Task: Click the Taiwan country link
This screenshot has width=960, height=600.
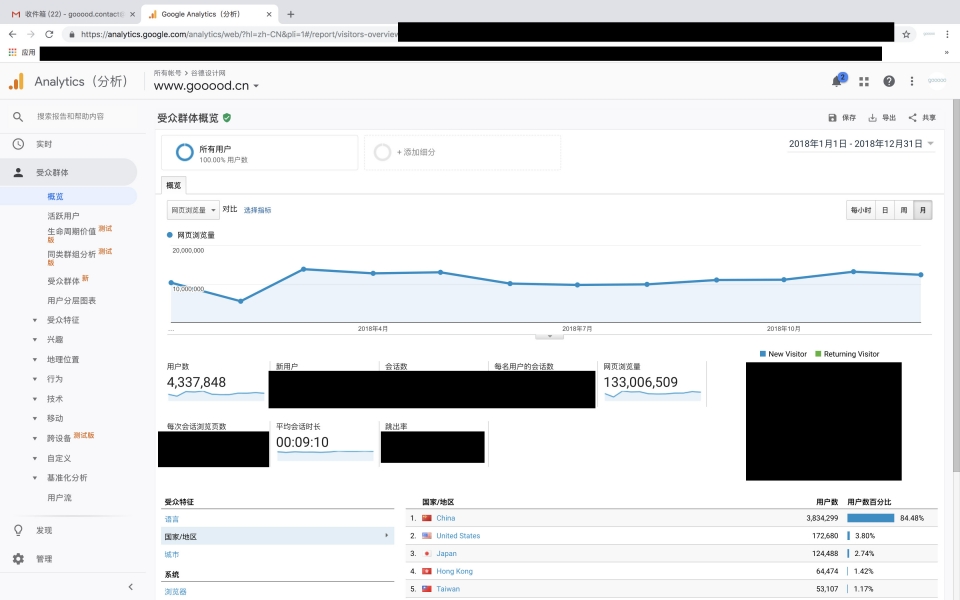Action: (448, 589)
